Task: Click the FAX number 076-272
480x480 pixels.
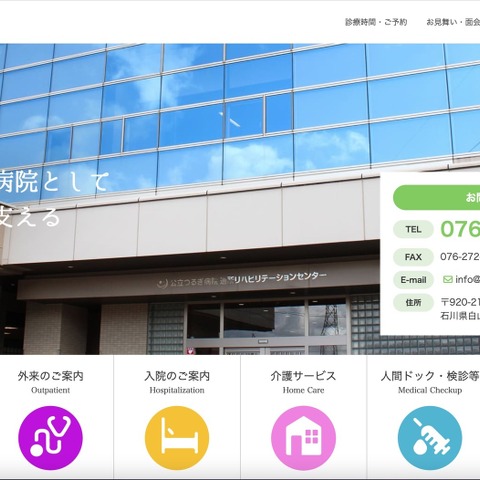Action: tap(460, 257)
